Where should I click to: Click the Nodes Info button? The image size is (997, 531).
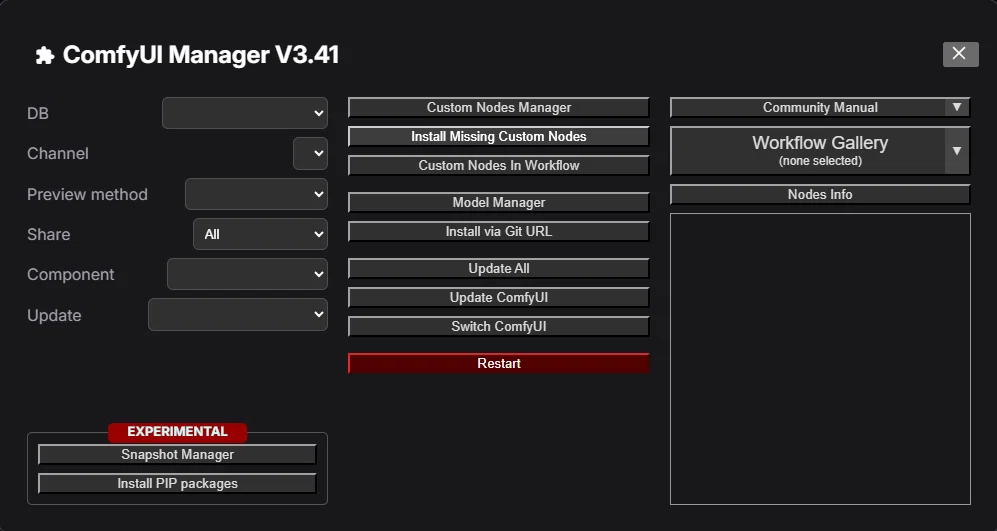pyautogui.click(x=820, y=195)
